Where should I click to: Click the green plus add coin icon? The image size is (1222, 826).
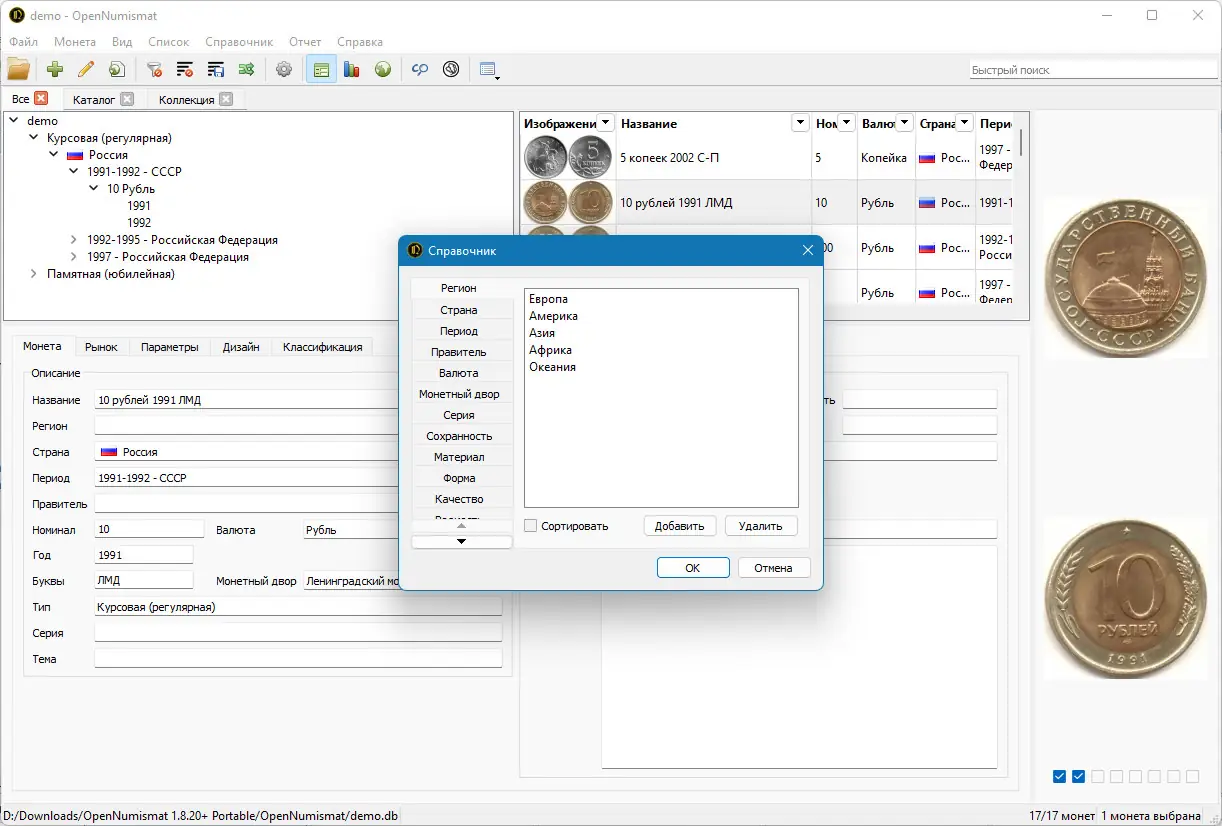tap(55, 70)
